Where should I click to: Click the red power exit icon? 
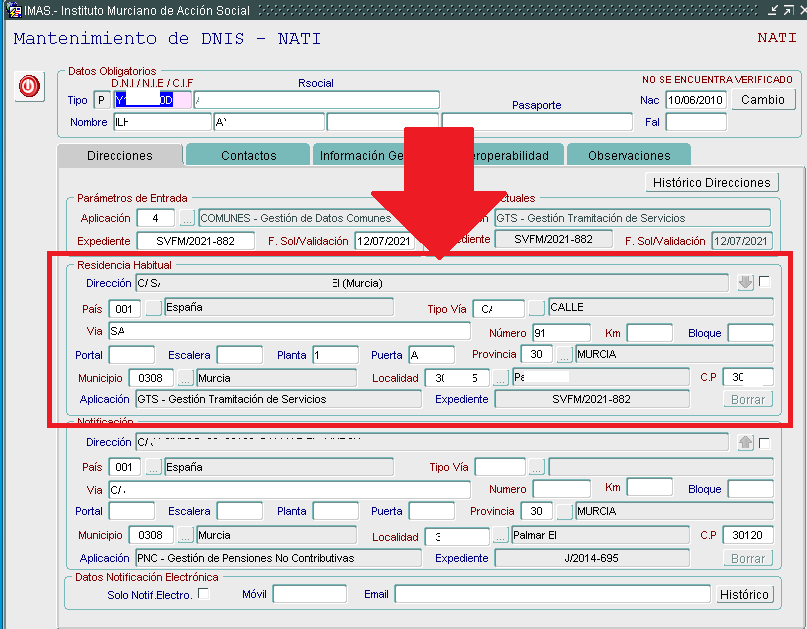point(29,87)
